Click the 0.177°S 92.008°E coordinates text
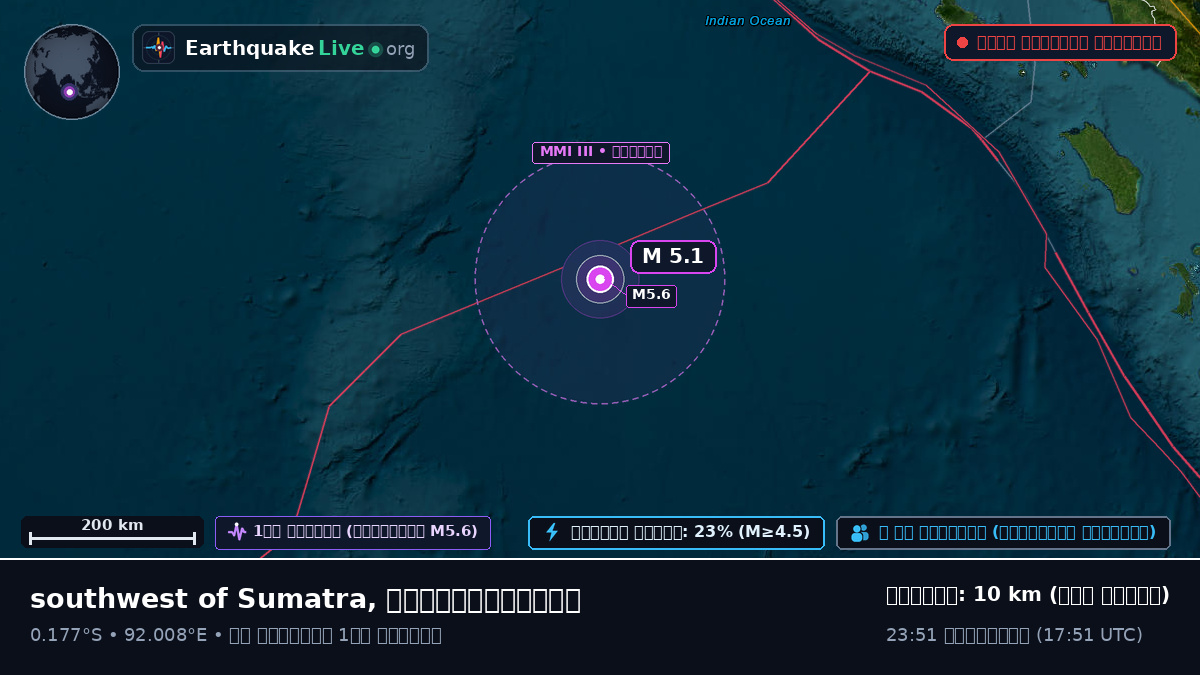Screen dimensions: 1200x675 tap(119, 635)
